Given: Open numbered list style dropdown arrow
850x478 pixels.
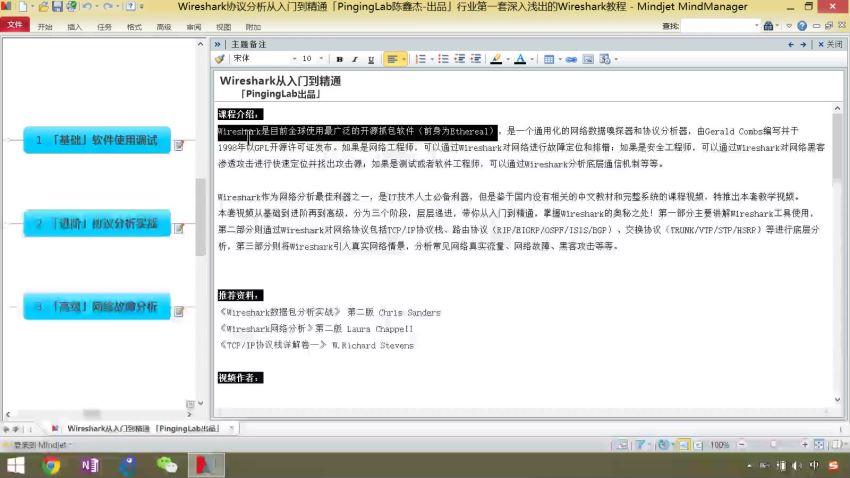Looking at the screenshot, I should pos(432,59).
